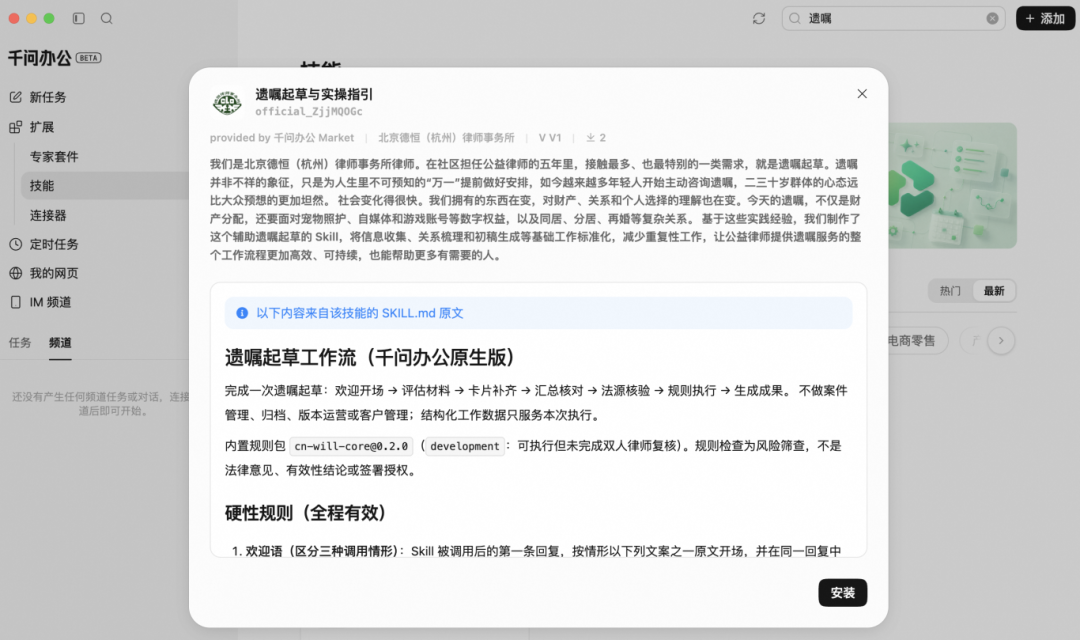Click the 添加 button
This screenshot has width=1080, height=640.
click(1045, 19)
